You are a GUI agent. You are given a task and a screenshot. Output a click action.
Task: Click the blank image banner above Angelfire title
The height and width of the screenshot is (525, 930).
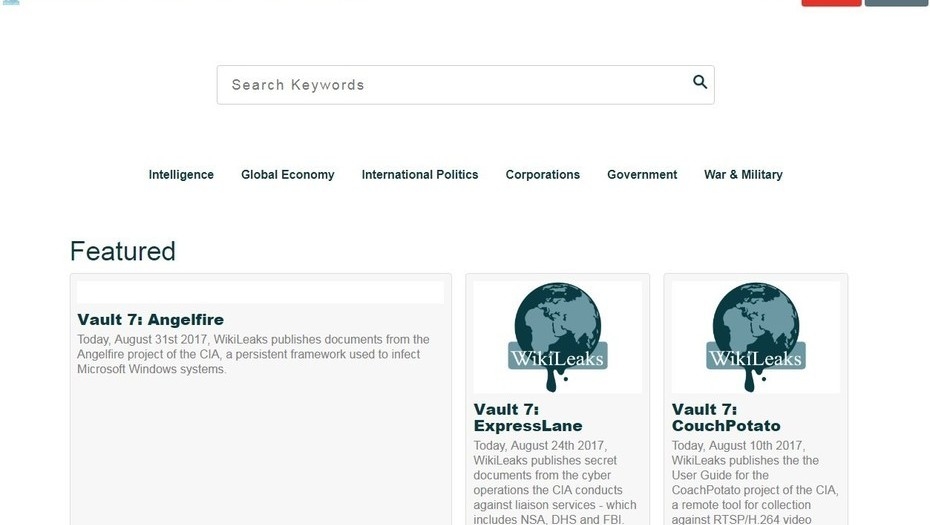click(260, 292)
